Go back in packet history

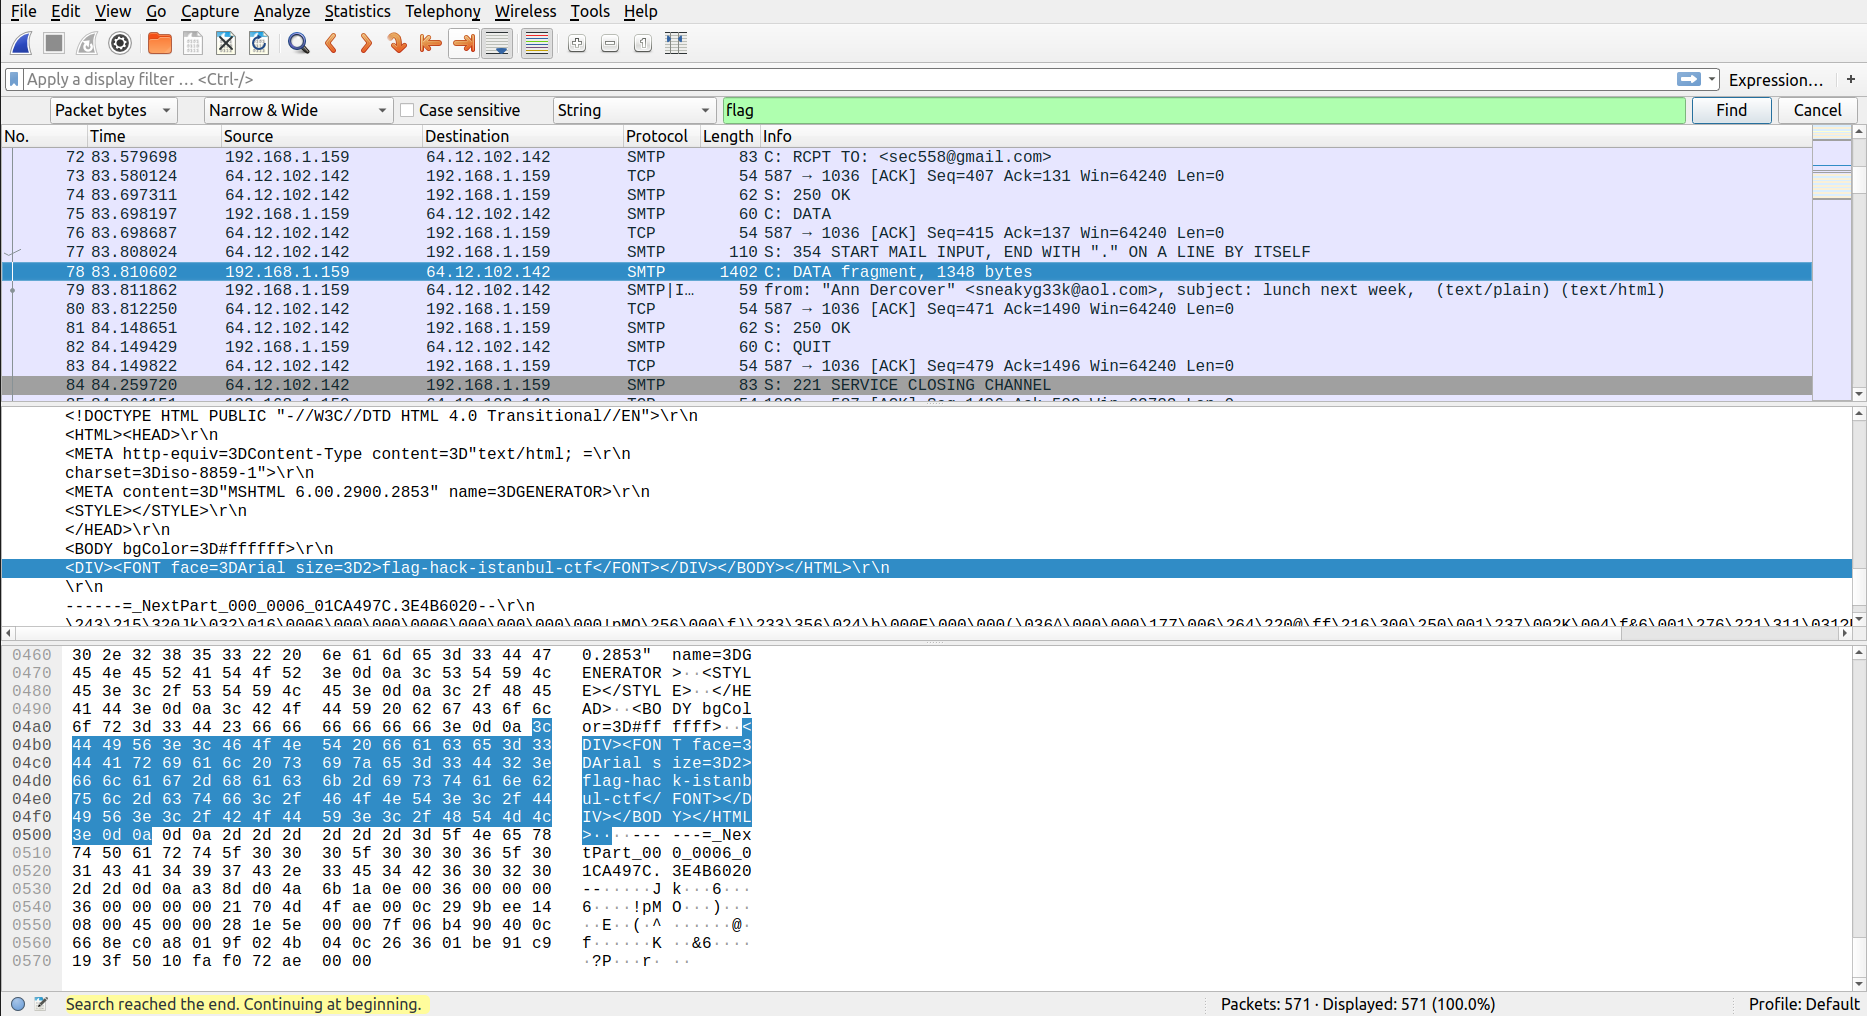point(332,43)
